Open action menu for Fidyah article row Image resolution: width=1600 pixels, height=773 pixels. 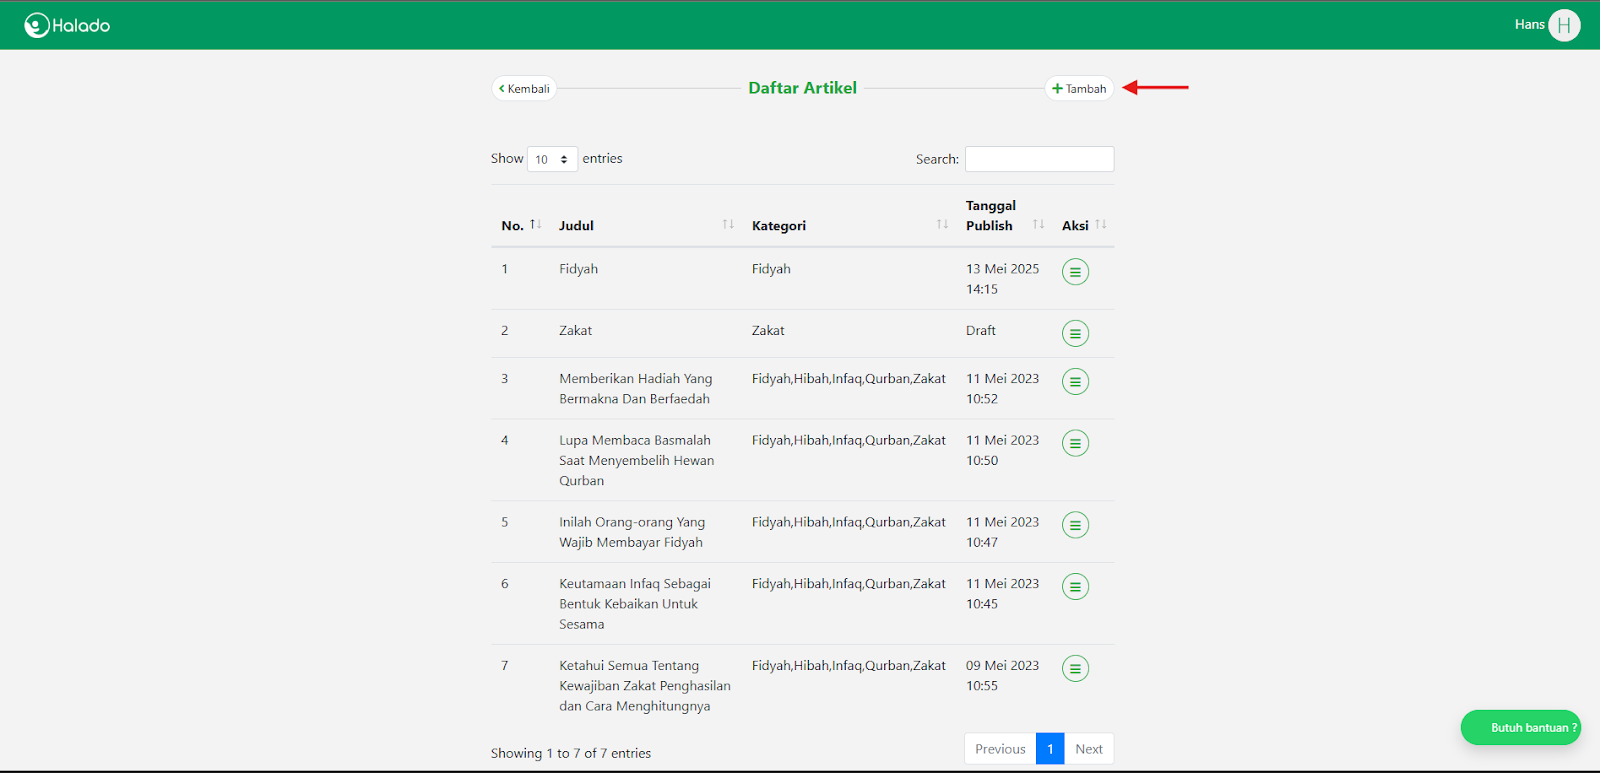tap(1075, 272)
